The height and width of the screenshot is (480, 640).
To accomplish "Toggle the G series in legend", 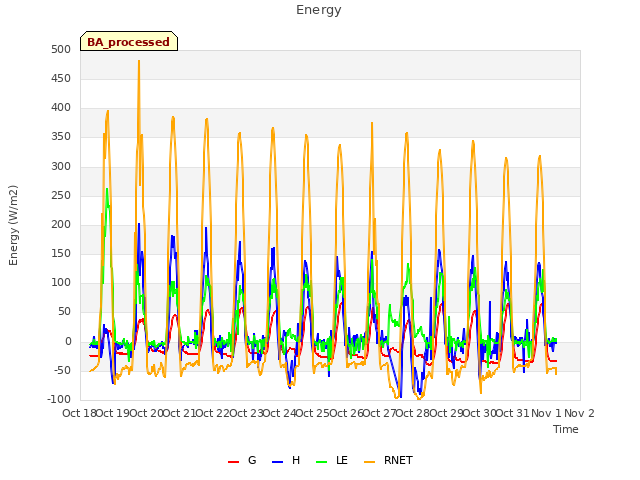I will (242, 460).
